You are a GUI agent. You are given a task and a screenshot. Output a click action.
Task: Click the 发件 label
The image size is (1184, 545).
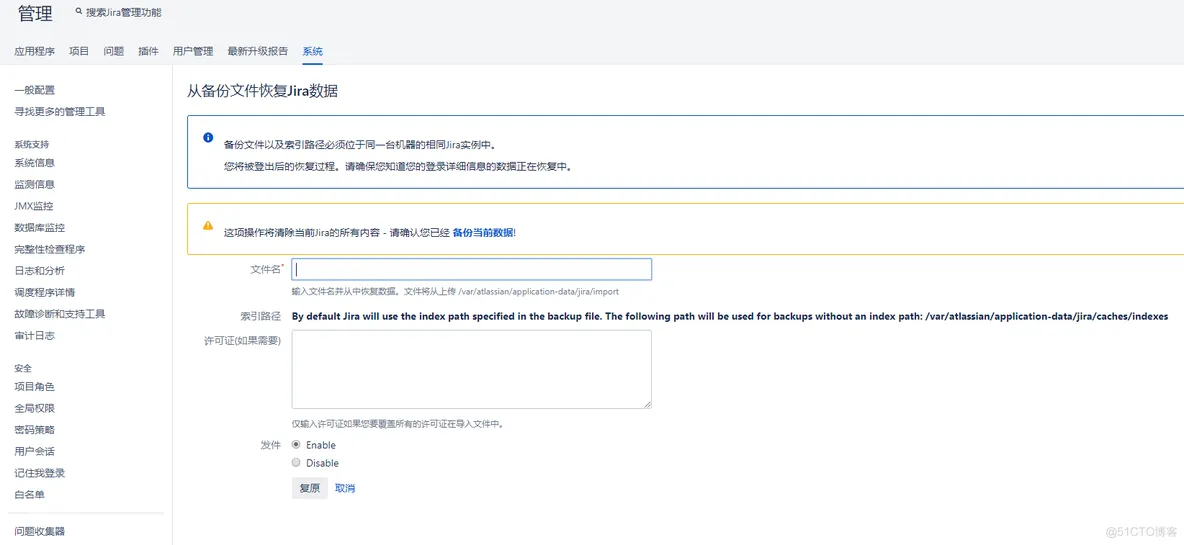271,445
